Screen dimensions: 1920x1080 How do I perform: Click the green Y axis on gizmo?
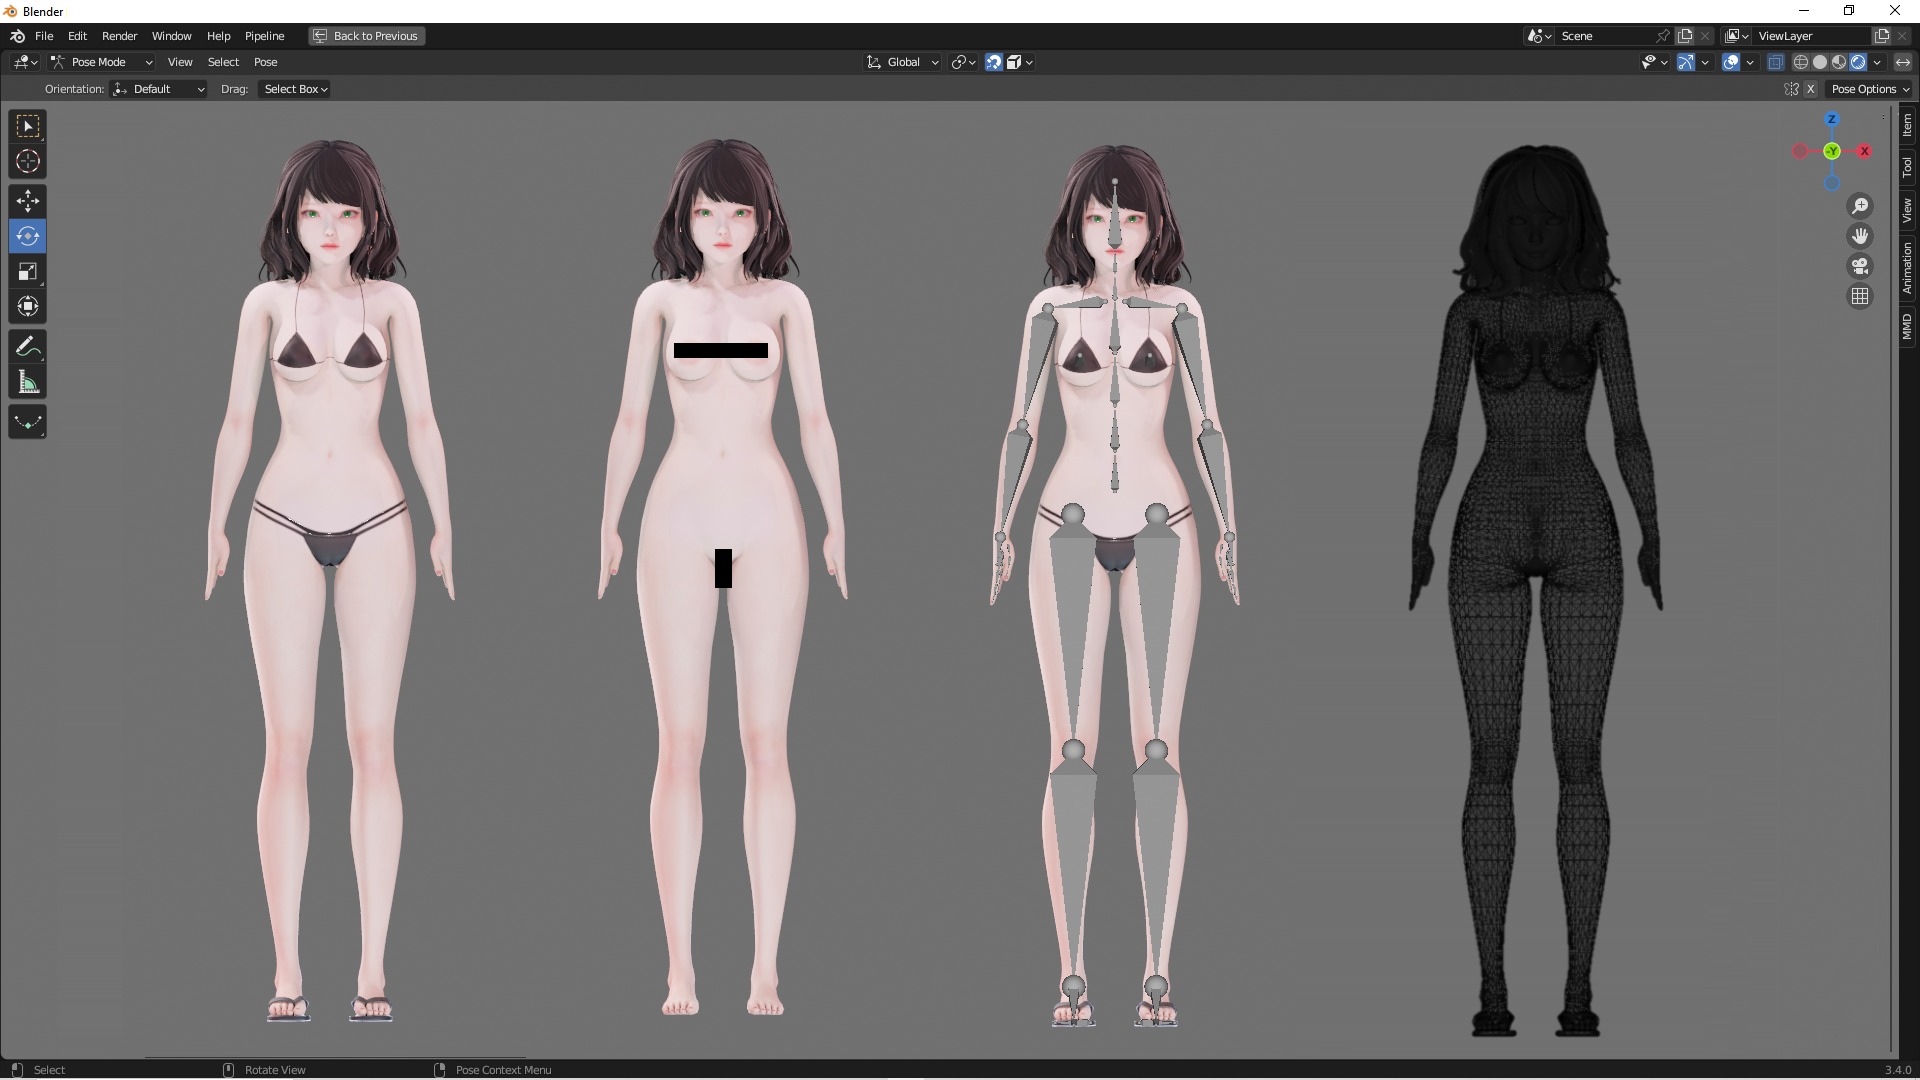click(1832, 151)
